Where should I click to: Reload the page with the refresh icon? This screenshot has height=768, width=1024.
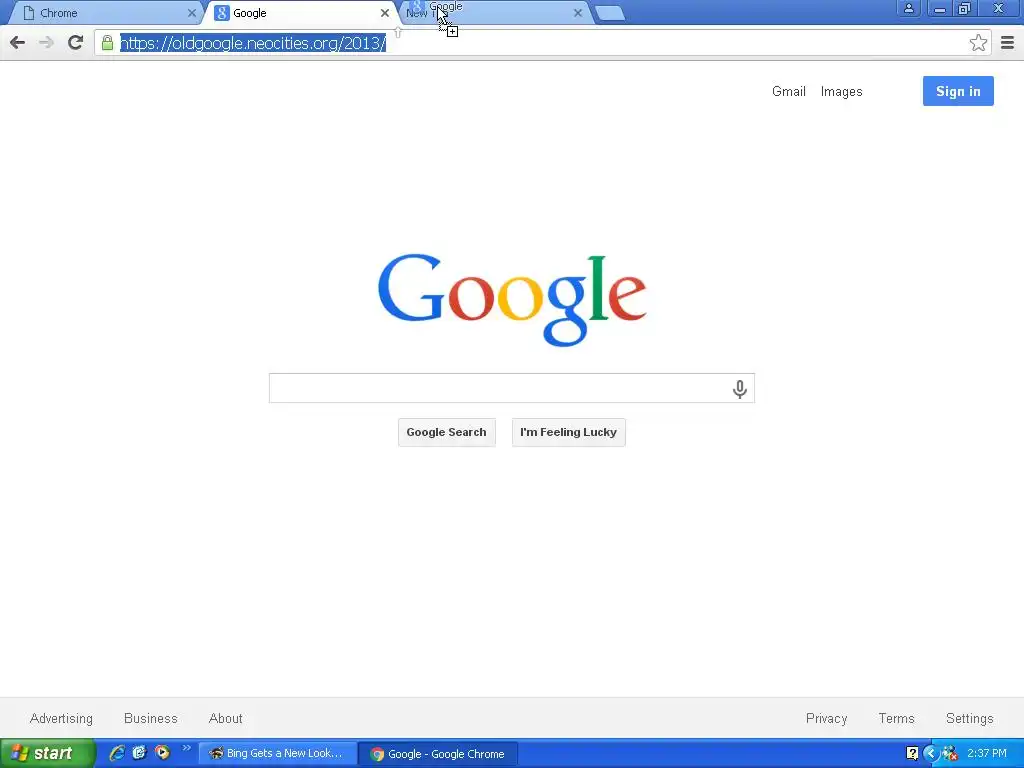pos(75,43)
